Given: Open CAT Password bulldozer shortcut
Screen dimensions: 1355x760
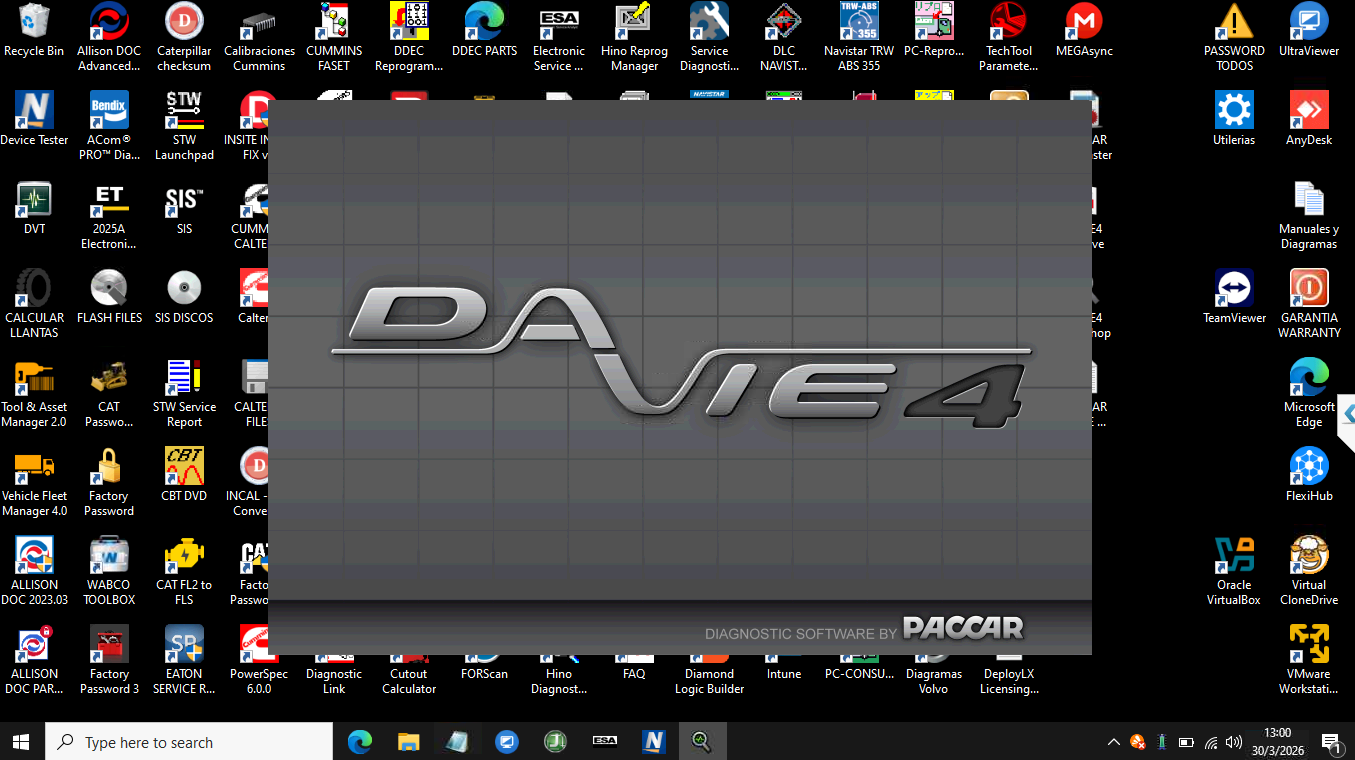Looking at the screenshot, I should pos(109,393).
